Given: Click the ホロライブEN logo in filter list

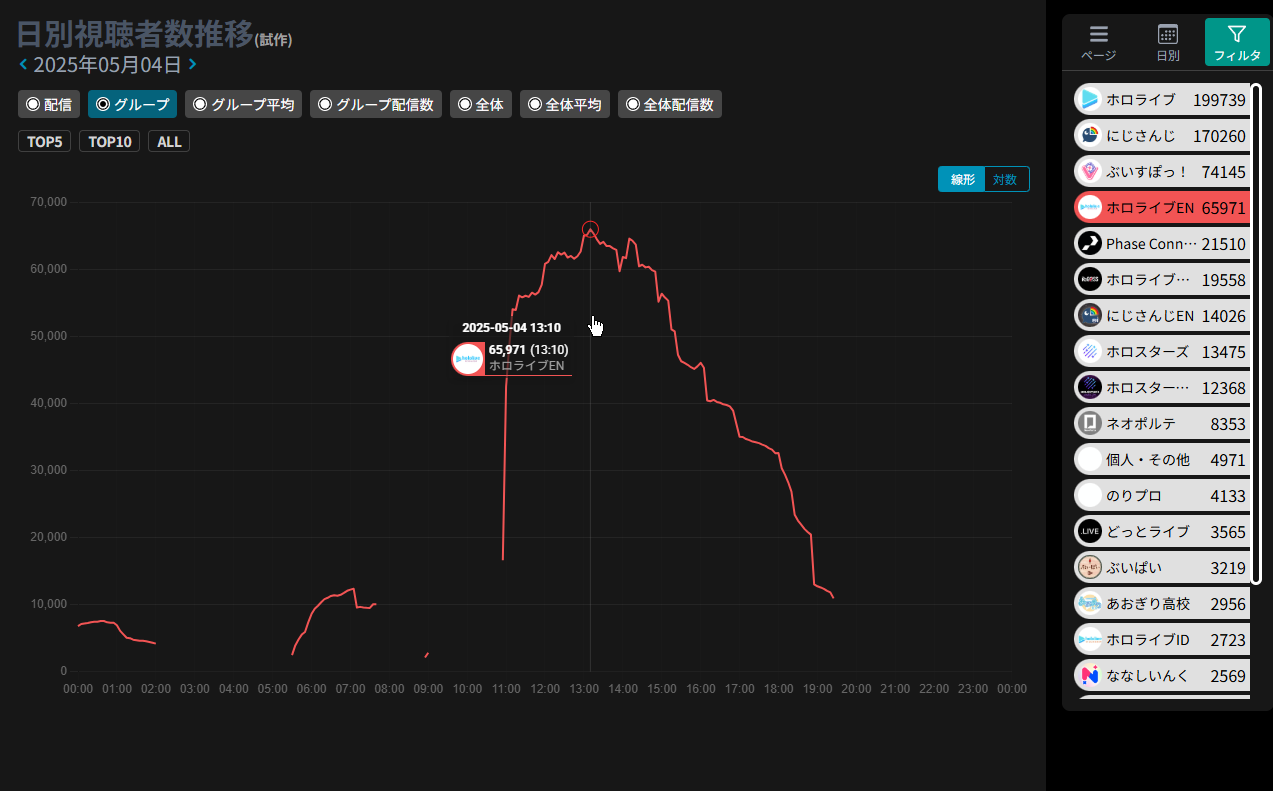Looking at the screenshot, I should [x=1089, y=208].
